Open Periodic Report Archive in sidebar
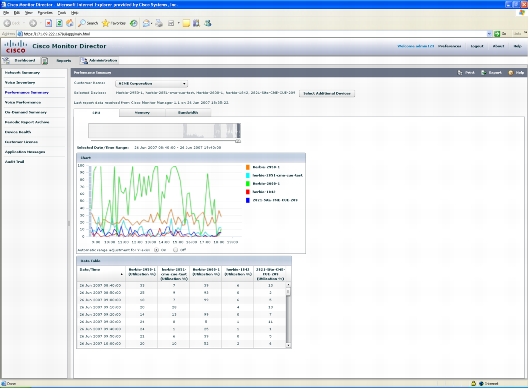The image size is (530, 389). (27, 122)
